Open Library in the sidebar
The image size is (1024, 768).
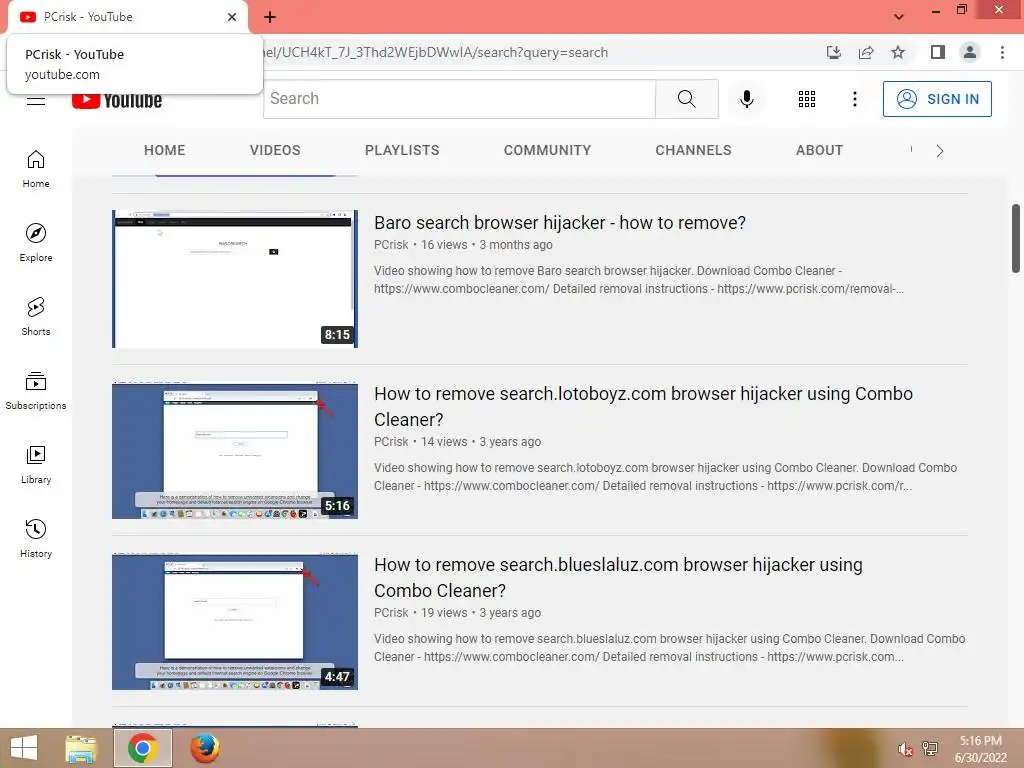click(36, 464)
